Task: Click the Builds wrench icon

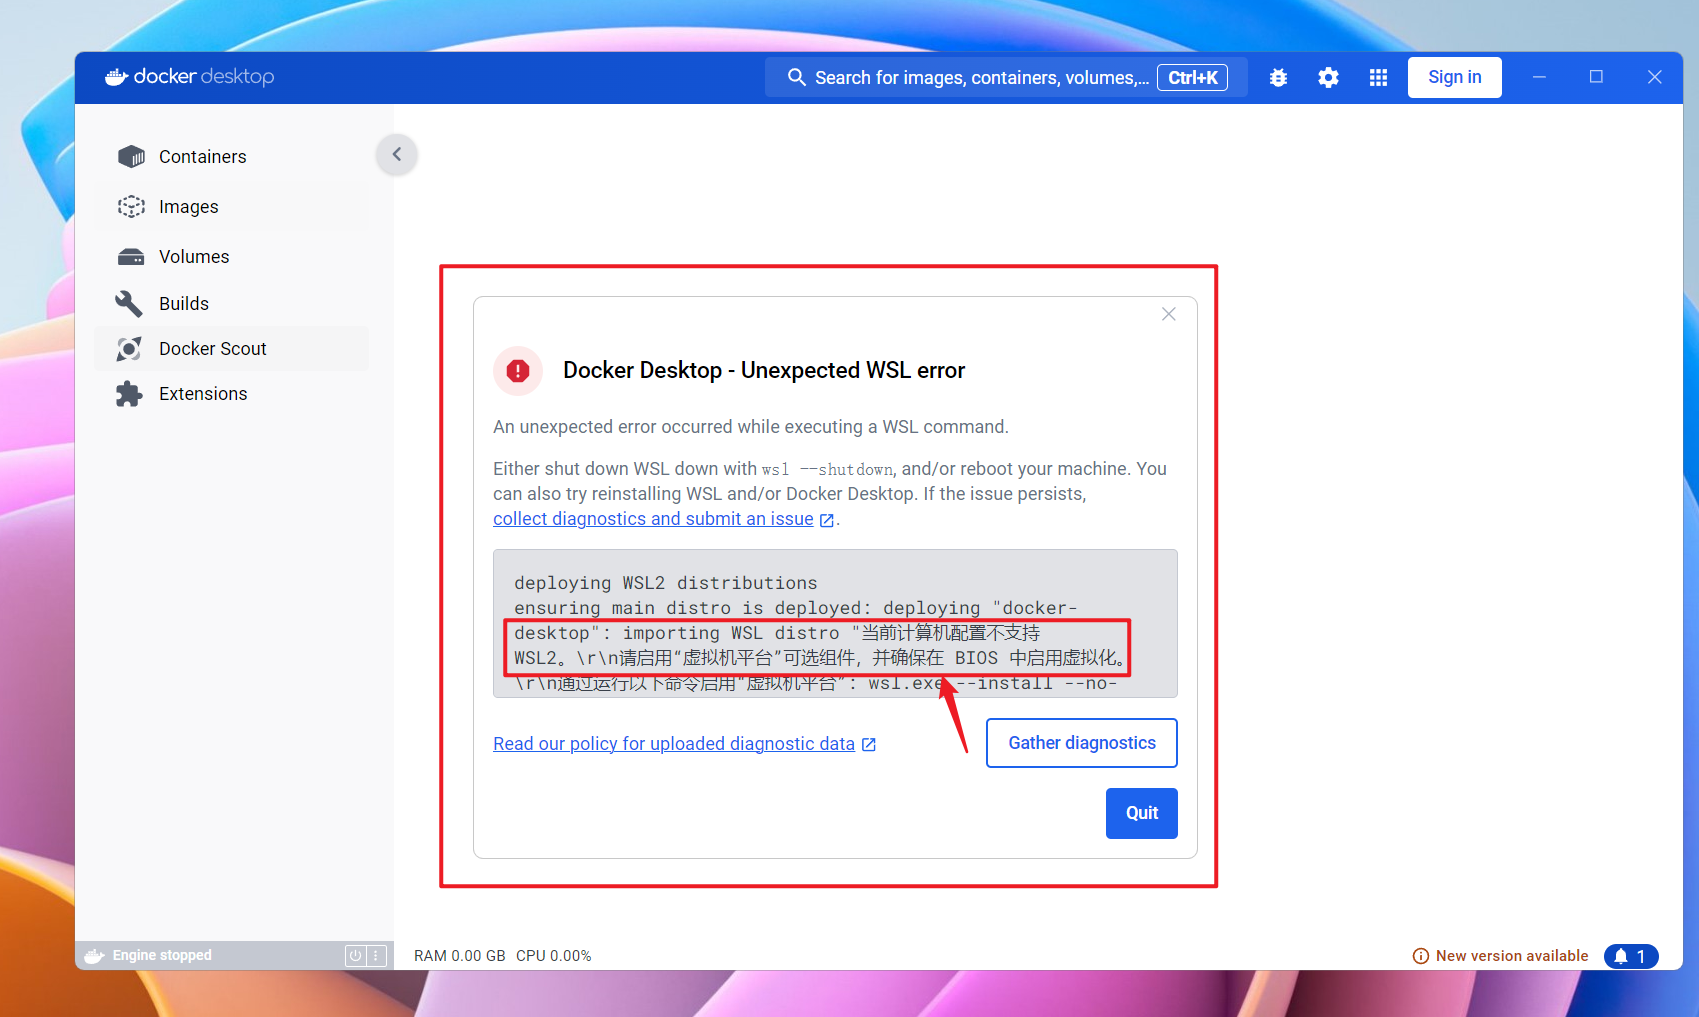Action: 129,303
